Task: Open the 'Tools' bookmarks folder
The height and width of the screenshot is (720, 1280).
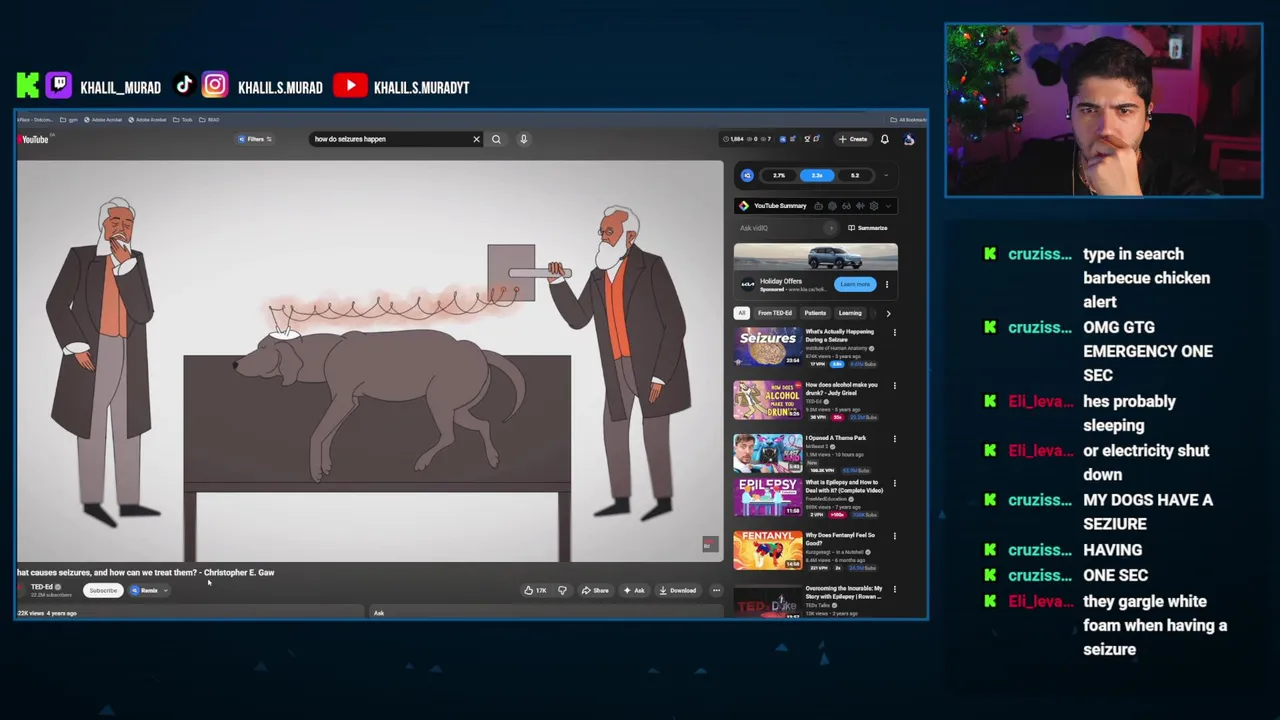Action: 183,119
